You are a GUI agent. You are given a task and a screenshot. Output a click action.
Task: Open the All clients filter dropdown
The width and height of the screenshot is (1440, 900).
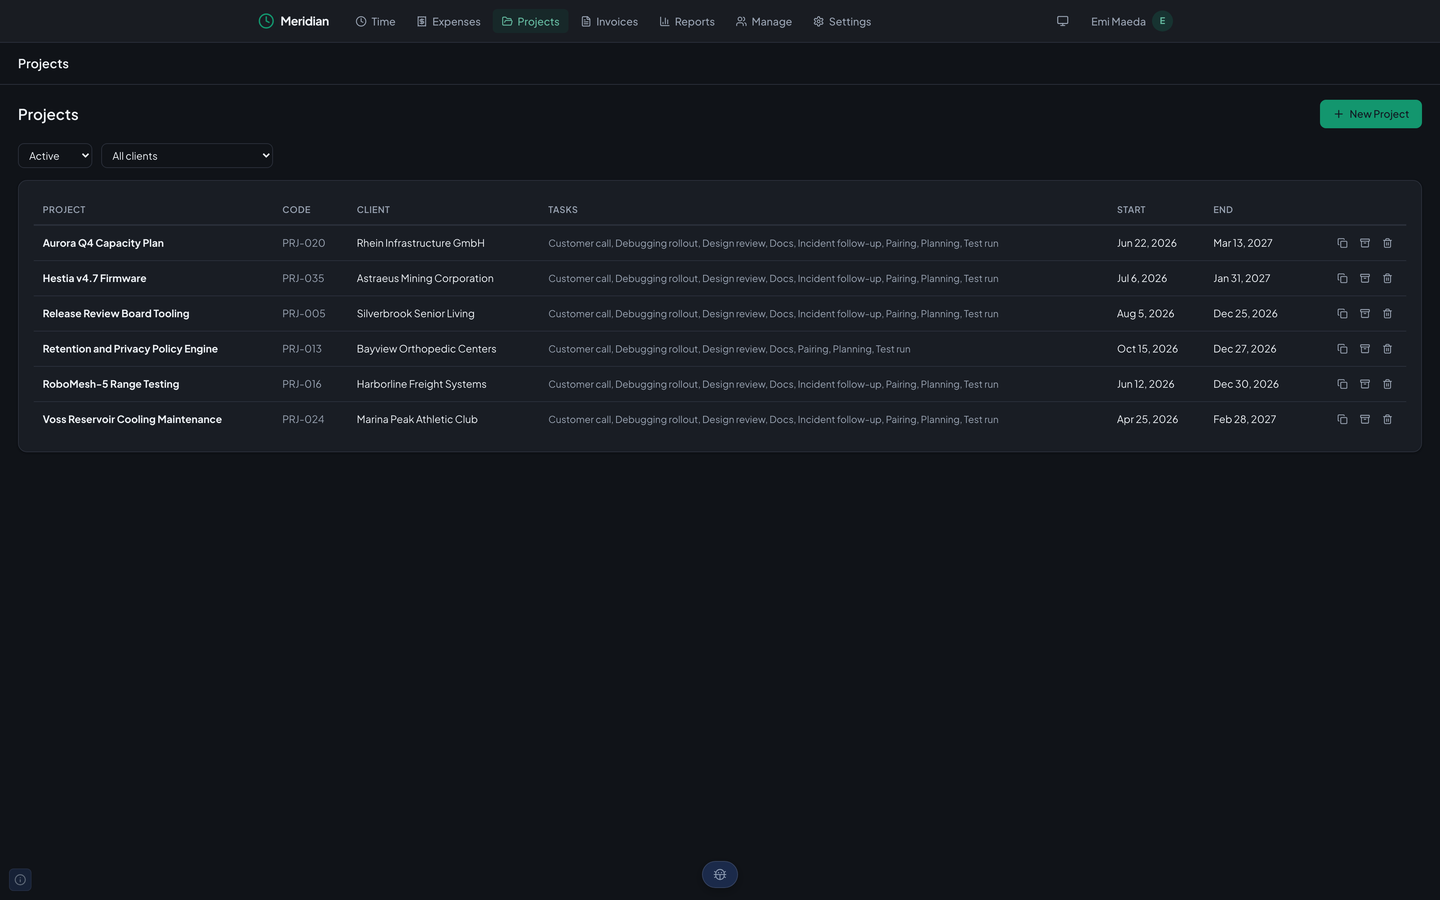(187, 156)
